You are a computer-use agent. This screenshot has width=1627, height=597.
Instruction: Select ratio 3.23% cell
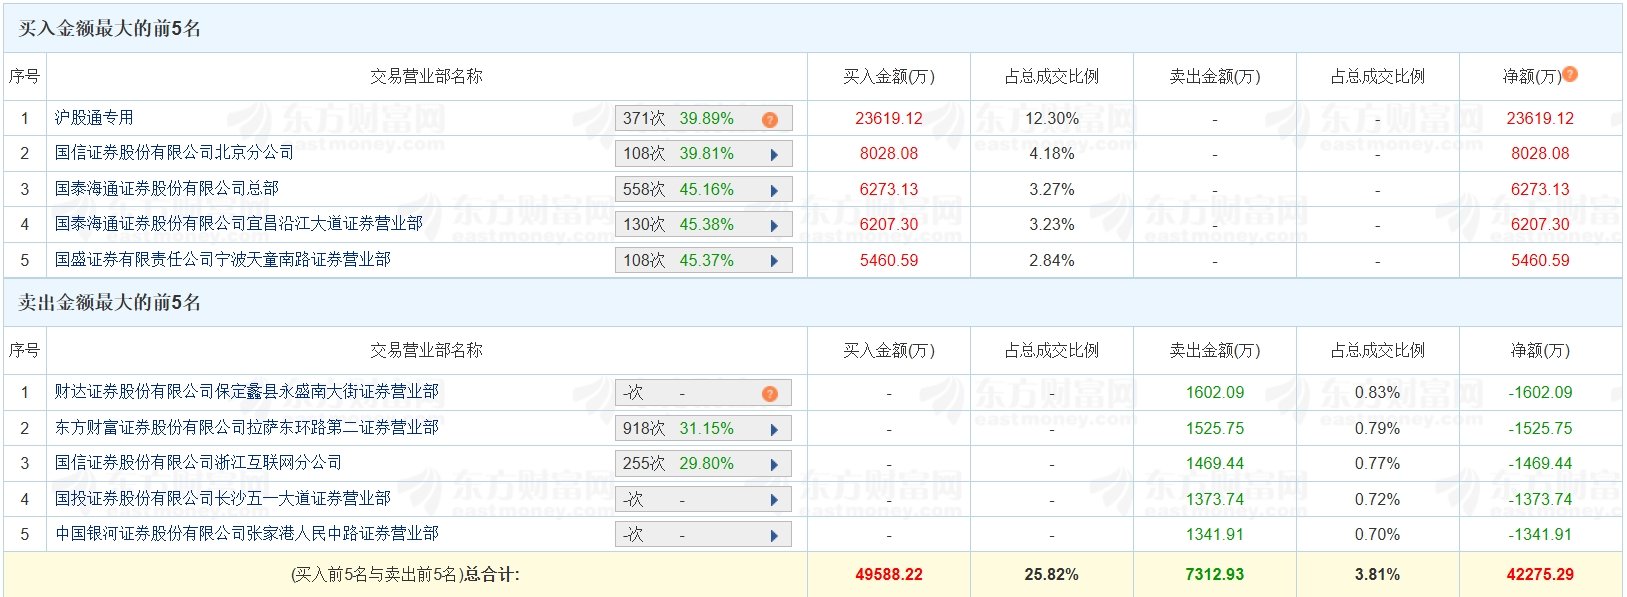(1052, 225)
